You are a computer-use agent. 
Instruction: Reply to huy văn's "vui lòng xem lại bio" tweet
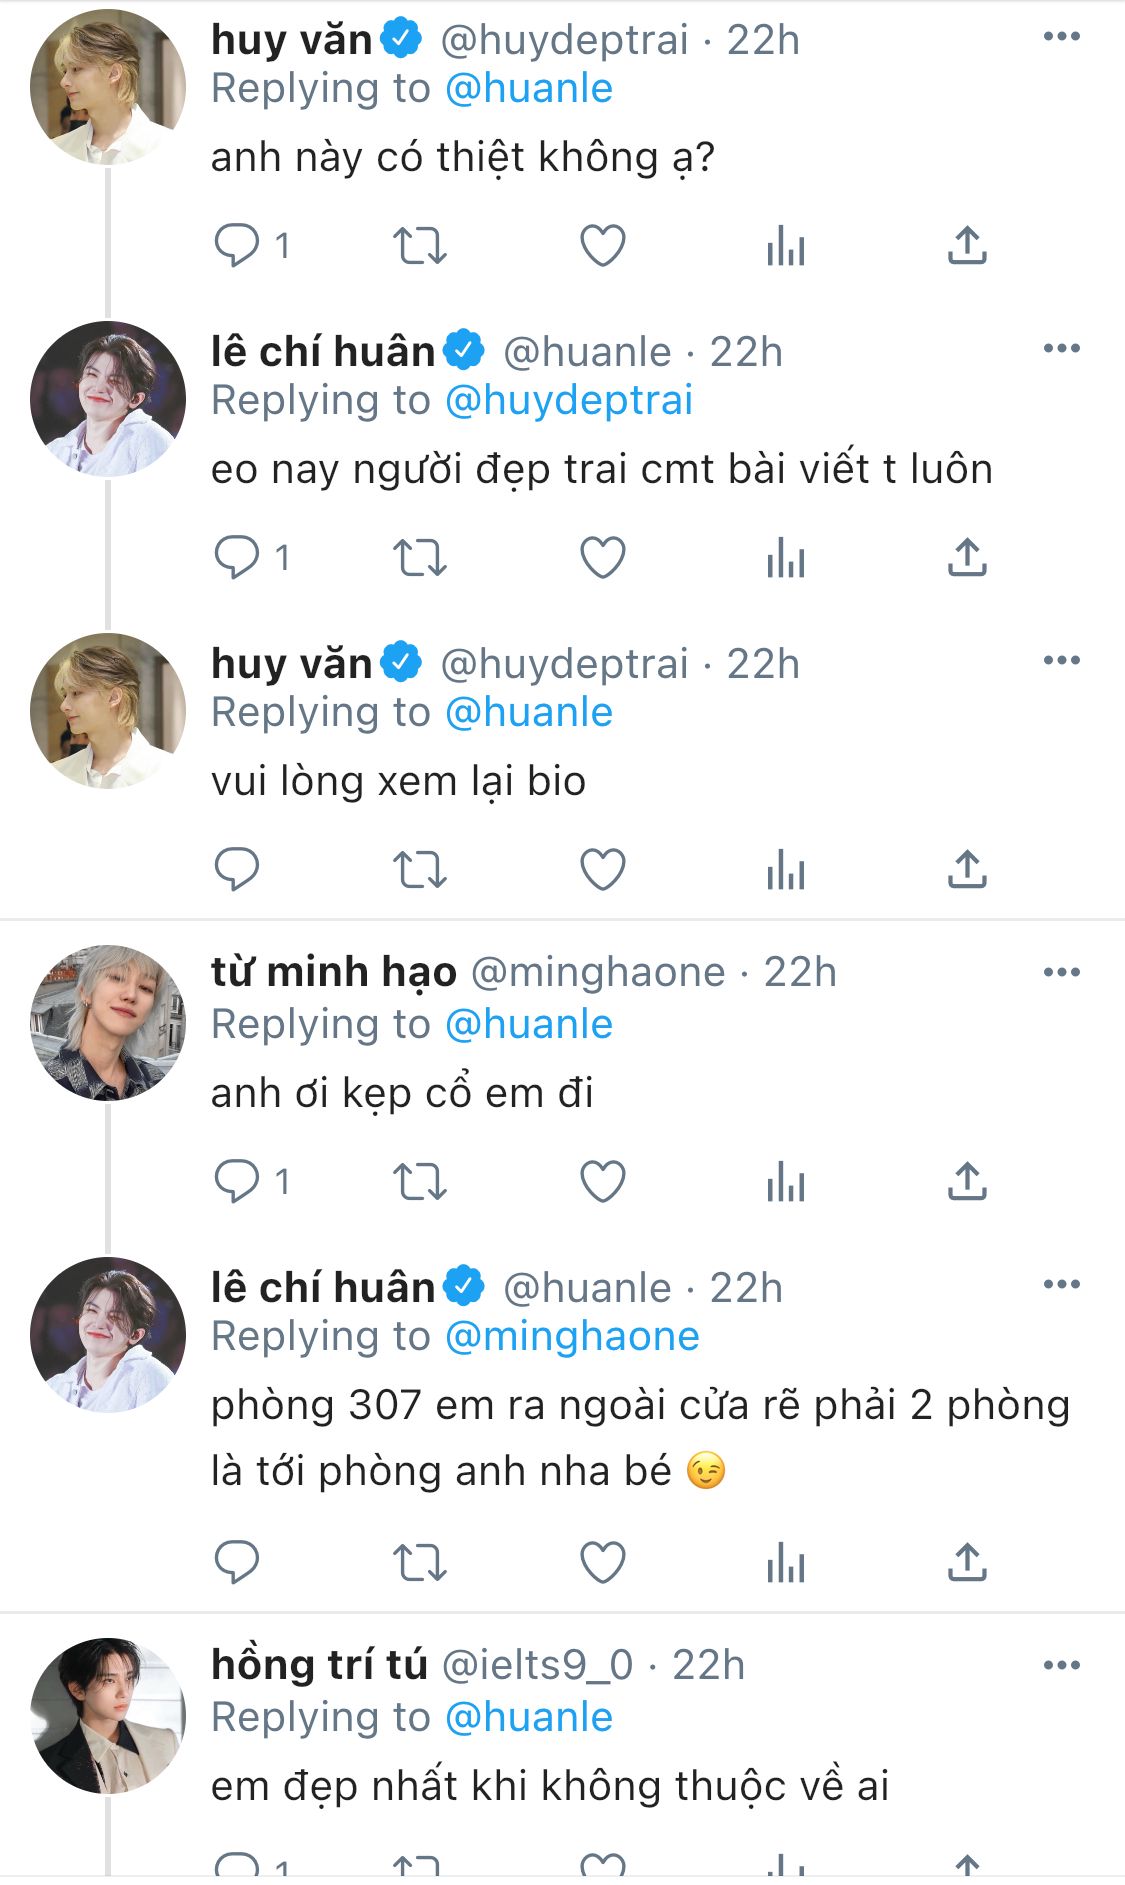[x=237, y=869]
